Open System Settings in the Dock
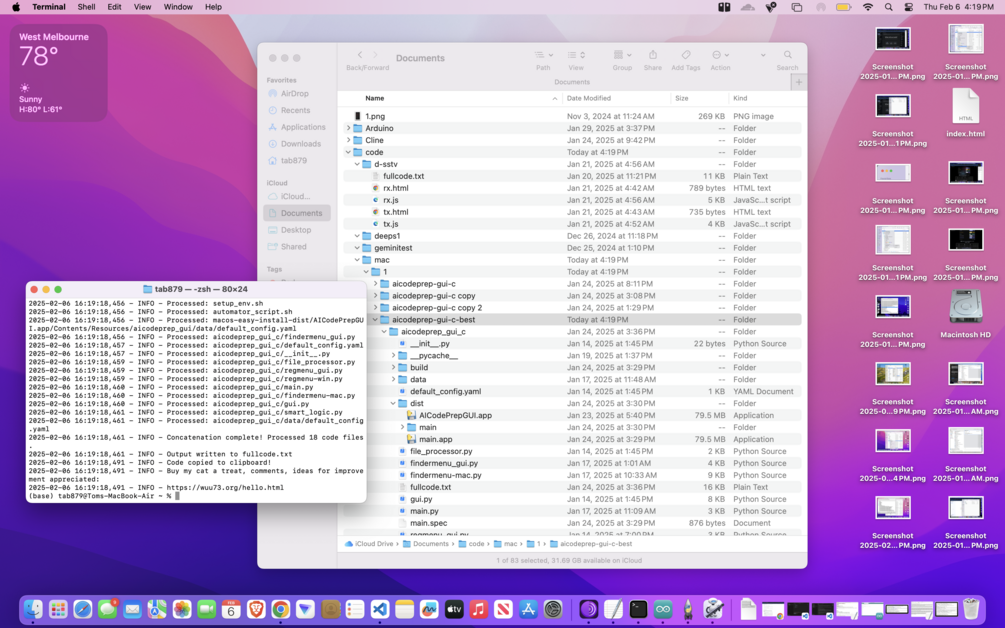 (x=553, y=609)
